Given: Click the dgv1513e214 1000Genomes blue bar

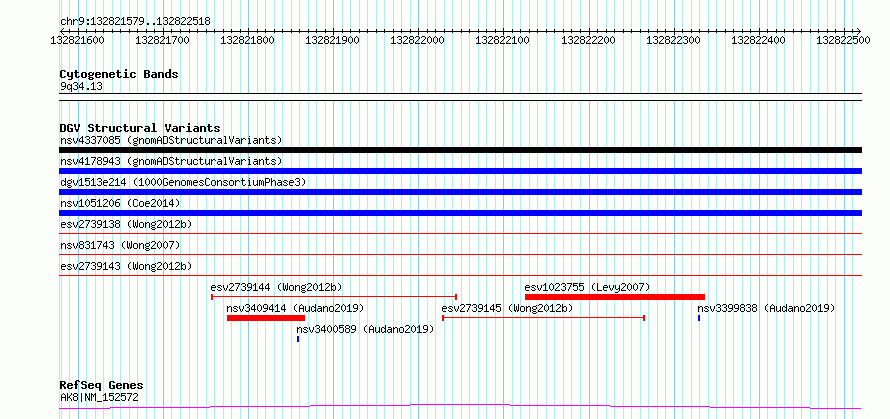Looking at the screenshot, I should tap(460, 192).
